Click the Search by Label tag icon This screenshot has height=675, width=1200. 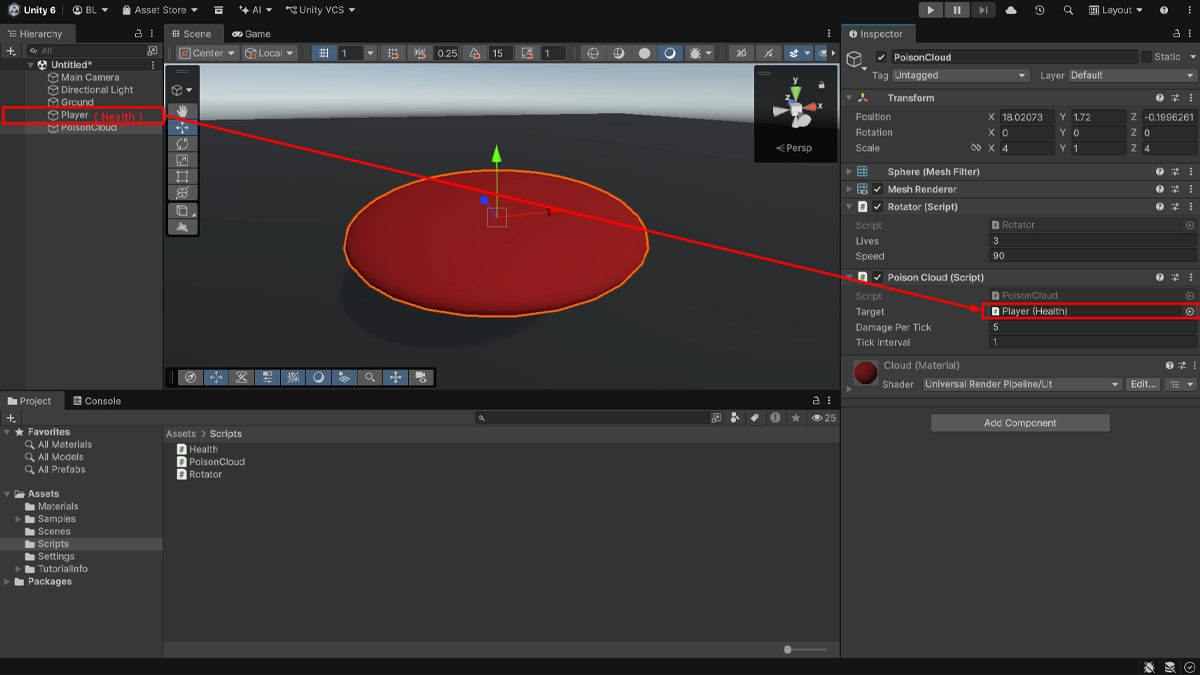[x=755, y=418]
